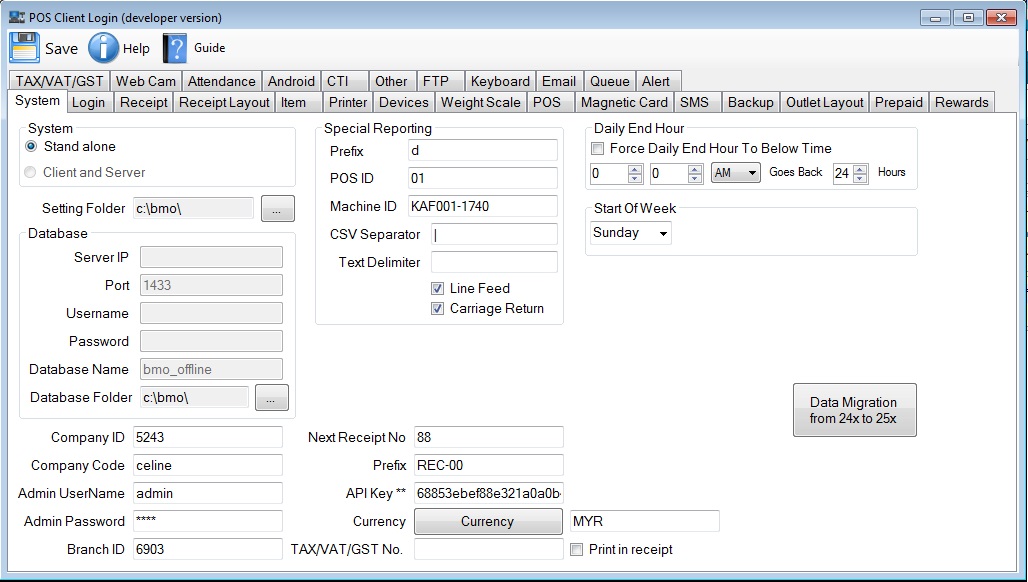This screenshot has width=1028, height=582.
Task: Increase the Goes Back hours spinner
Action: point(860,169)
